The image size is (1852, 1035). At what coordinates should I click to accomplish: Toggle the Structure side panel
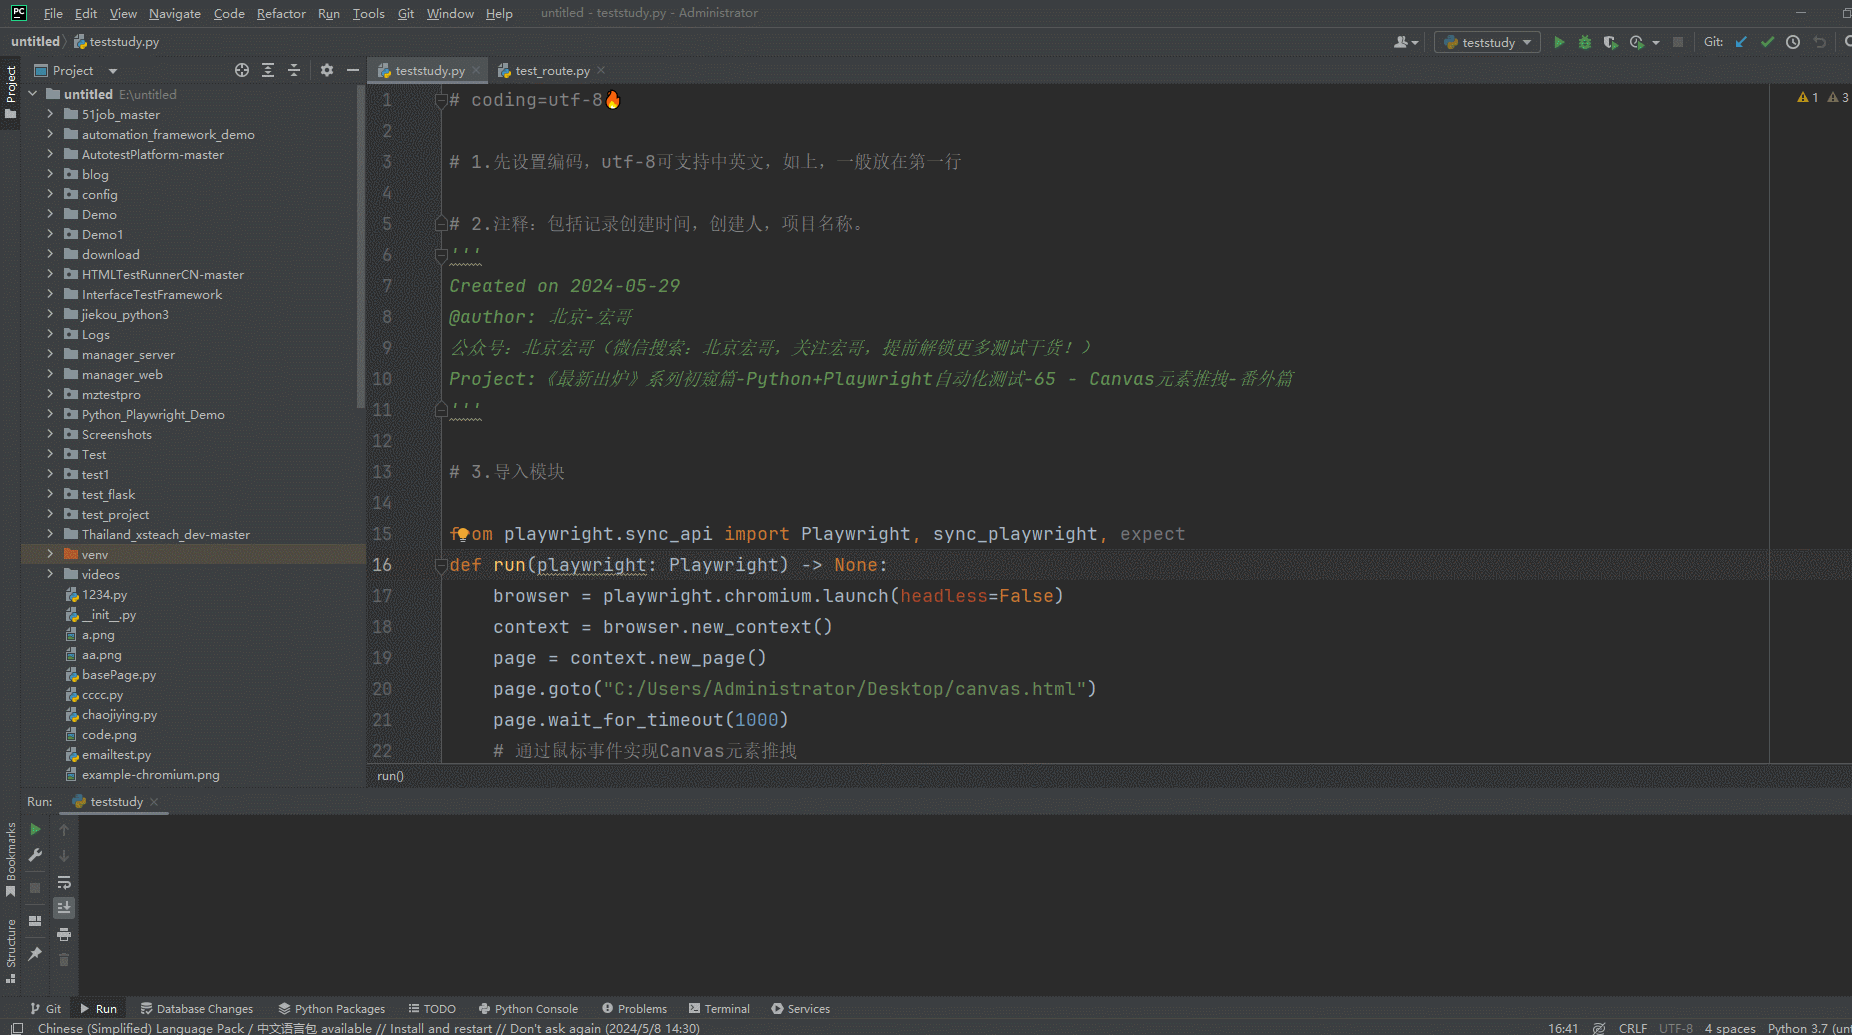(x=11, y=951)
